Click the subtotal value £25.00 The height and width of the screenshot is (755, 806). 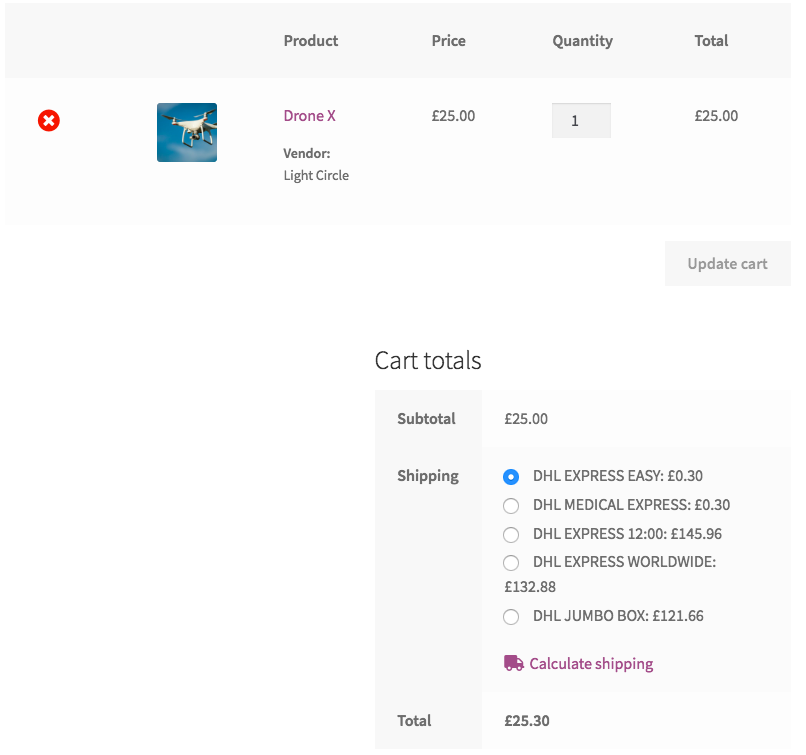[x=526, y=419]
